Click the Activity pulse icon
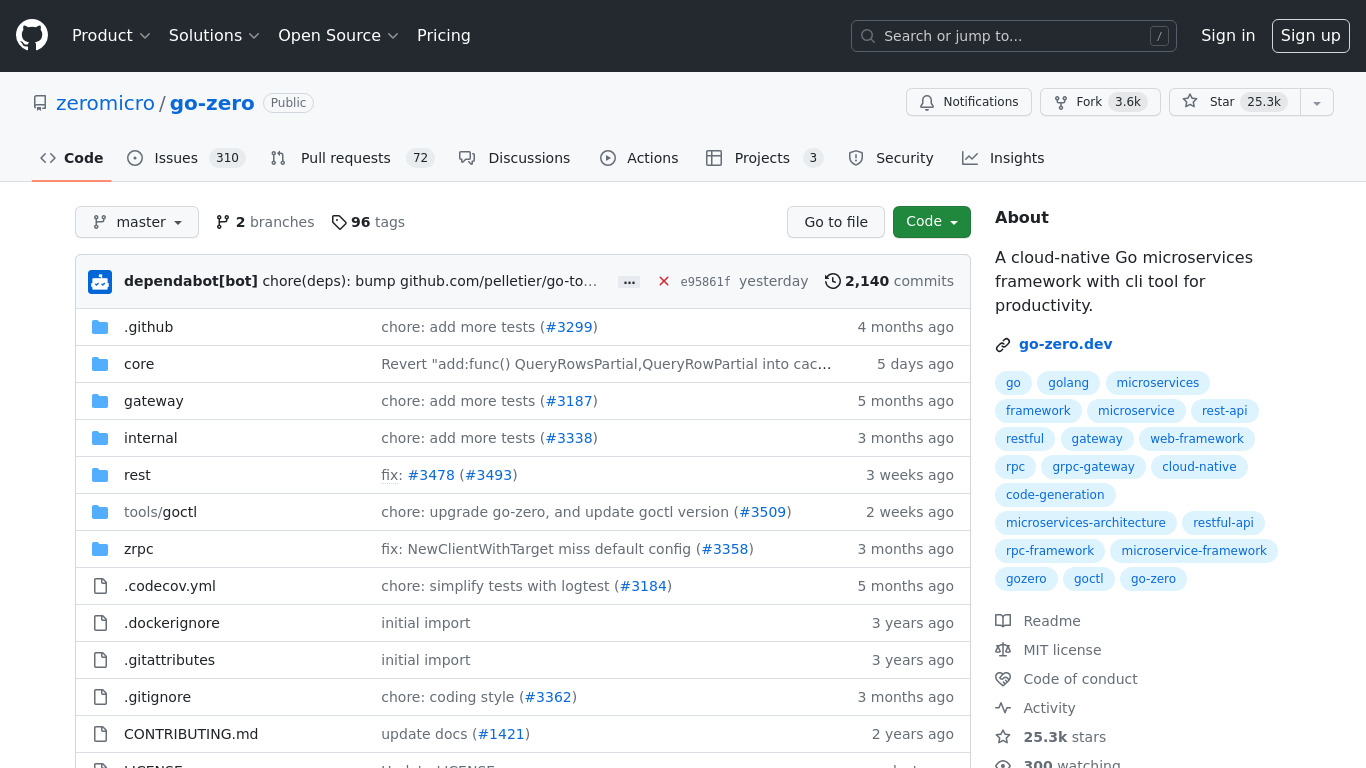Screen dimensions: 1366x768 coord(1003,708)
